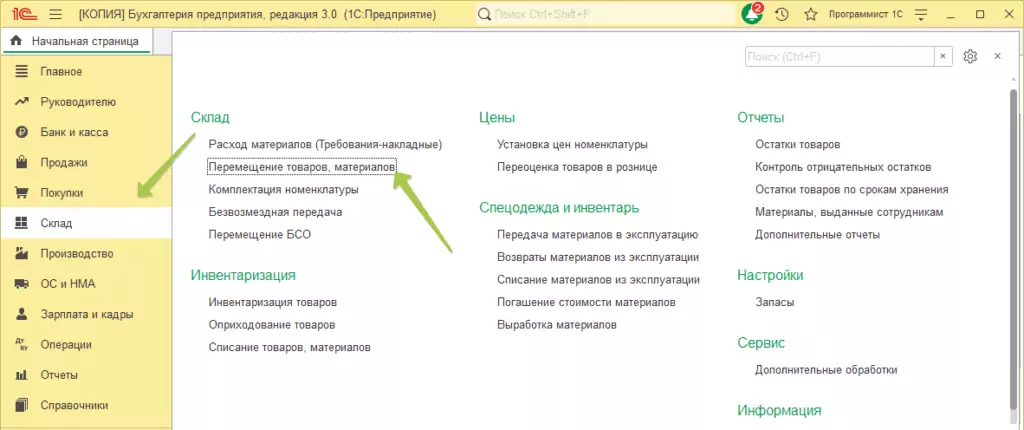Open Установка цен номенклатуры
The height and width of the screenshot is (430, 1024).
click(x=572, y=144)
